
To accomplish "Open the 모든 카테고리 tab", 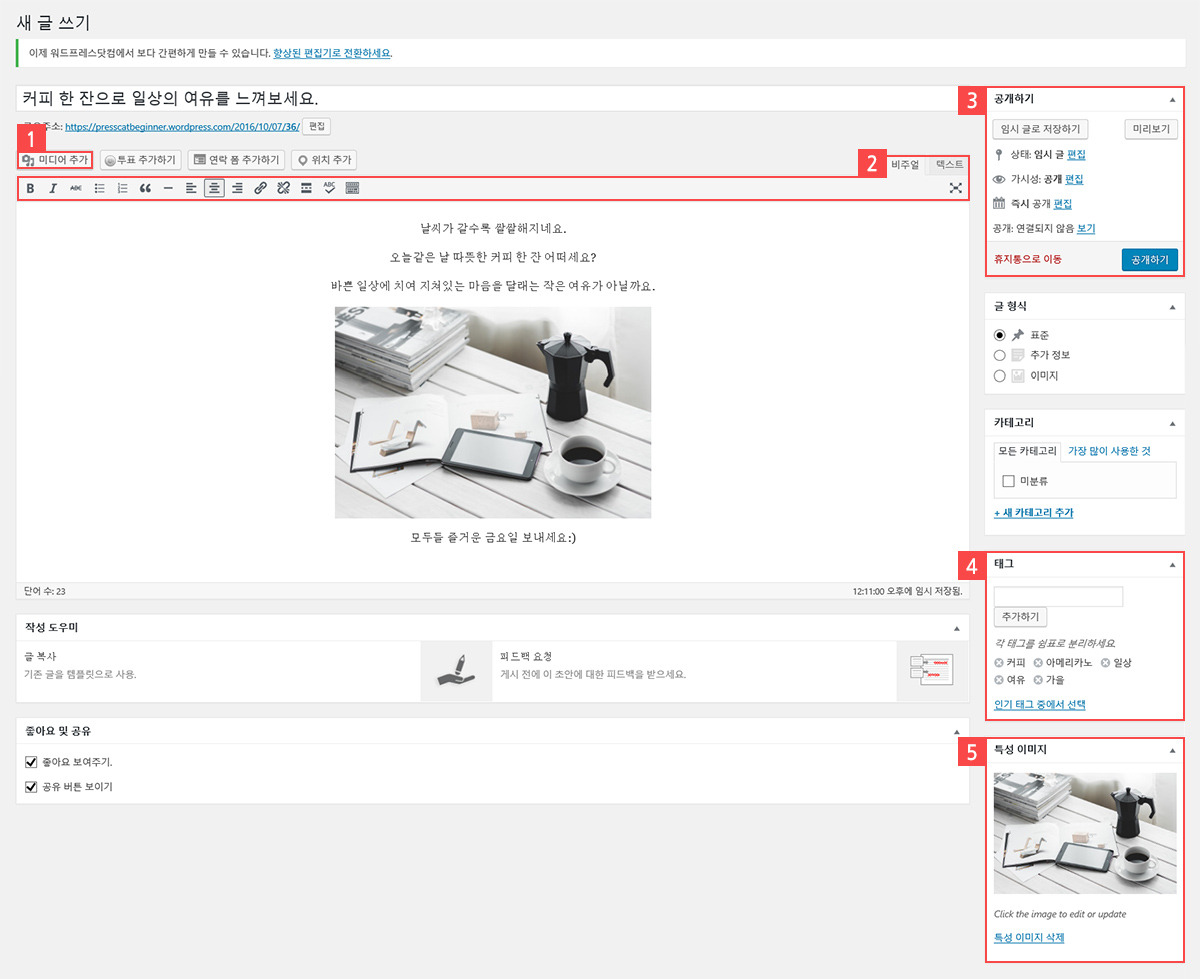I will coord(1027,452).
